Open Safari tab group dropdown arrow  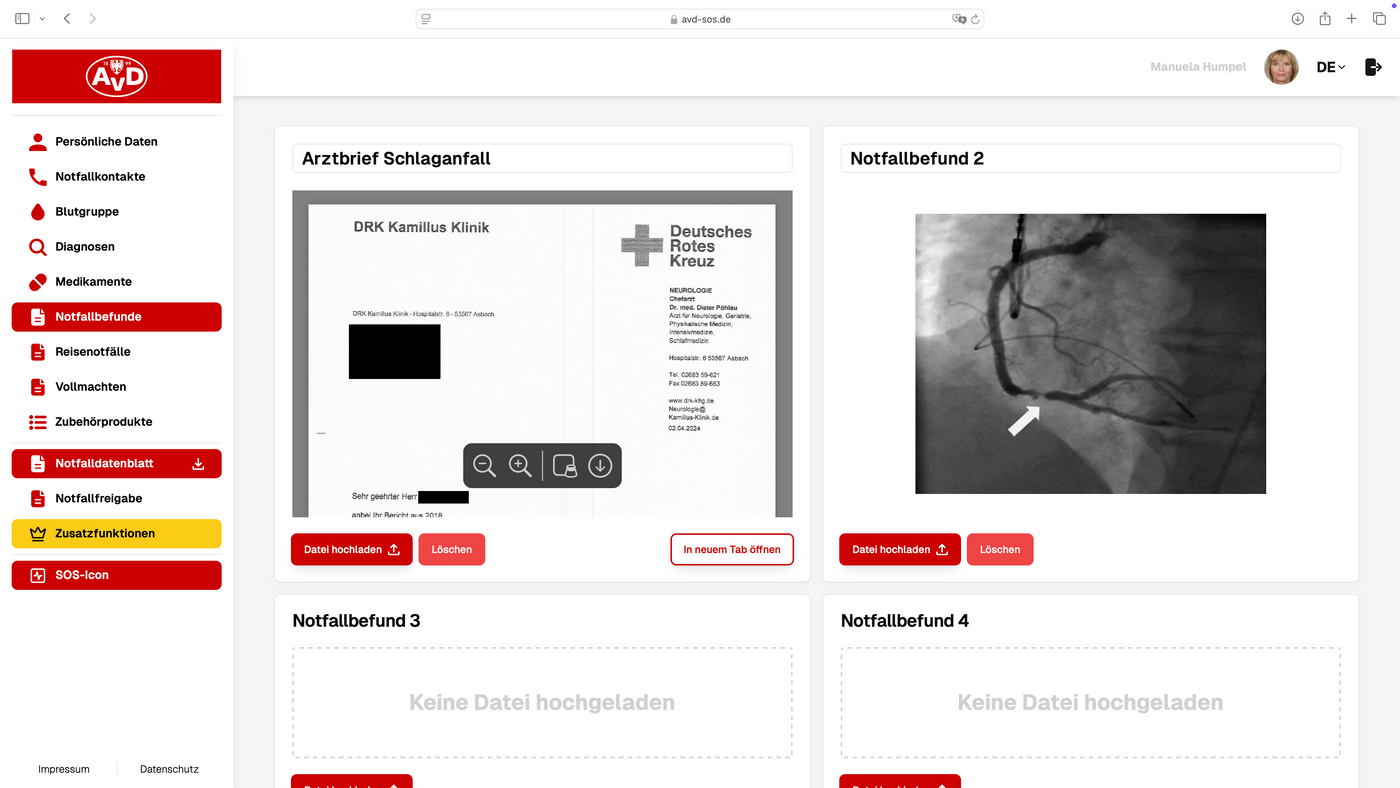(42, 19)
